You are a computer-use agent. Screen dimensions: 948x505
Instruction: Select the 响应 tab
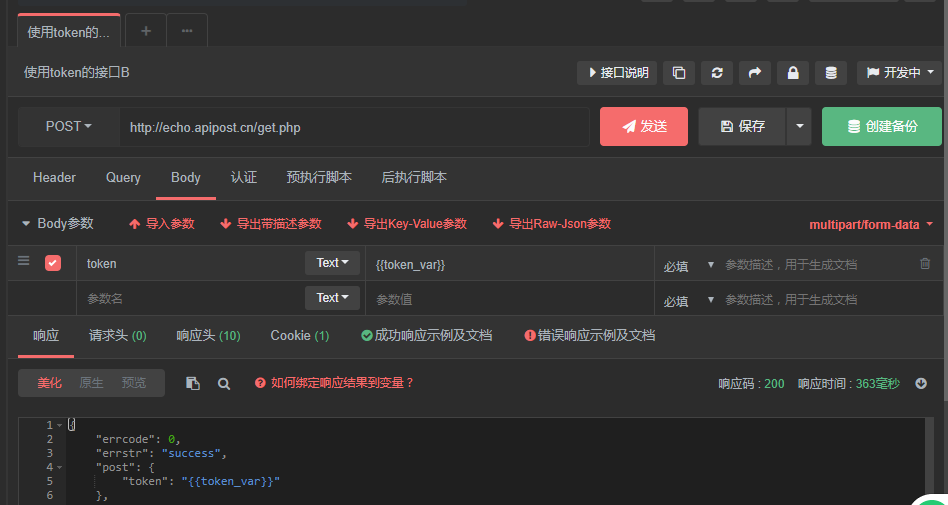click(x=46, y=336)
